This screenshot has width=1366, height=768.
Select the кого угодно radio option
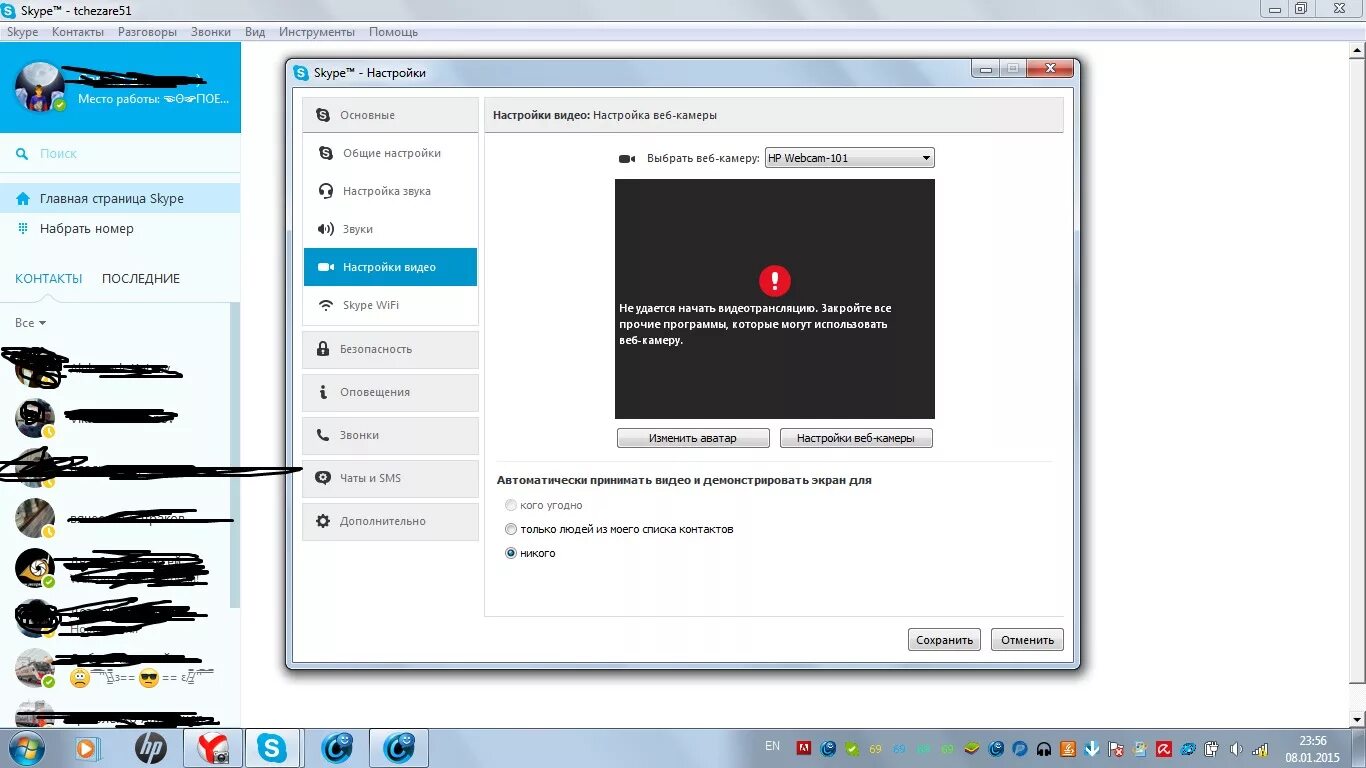coord(511,505)
